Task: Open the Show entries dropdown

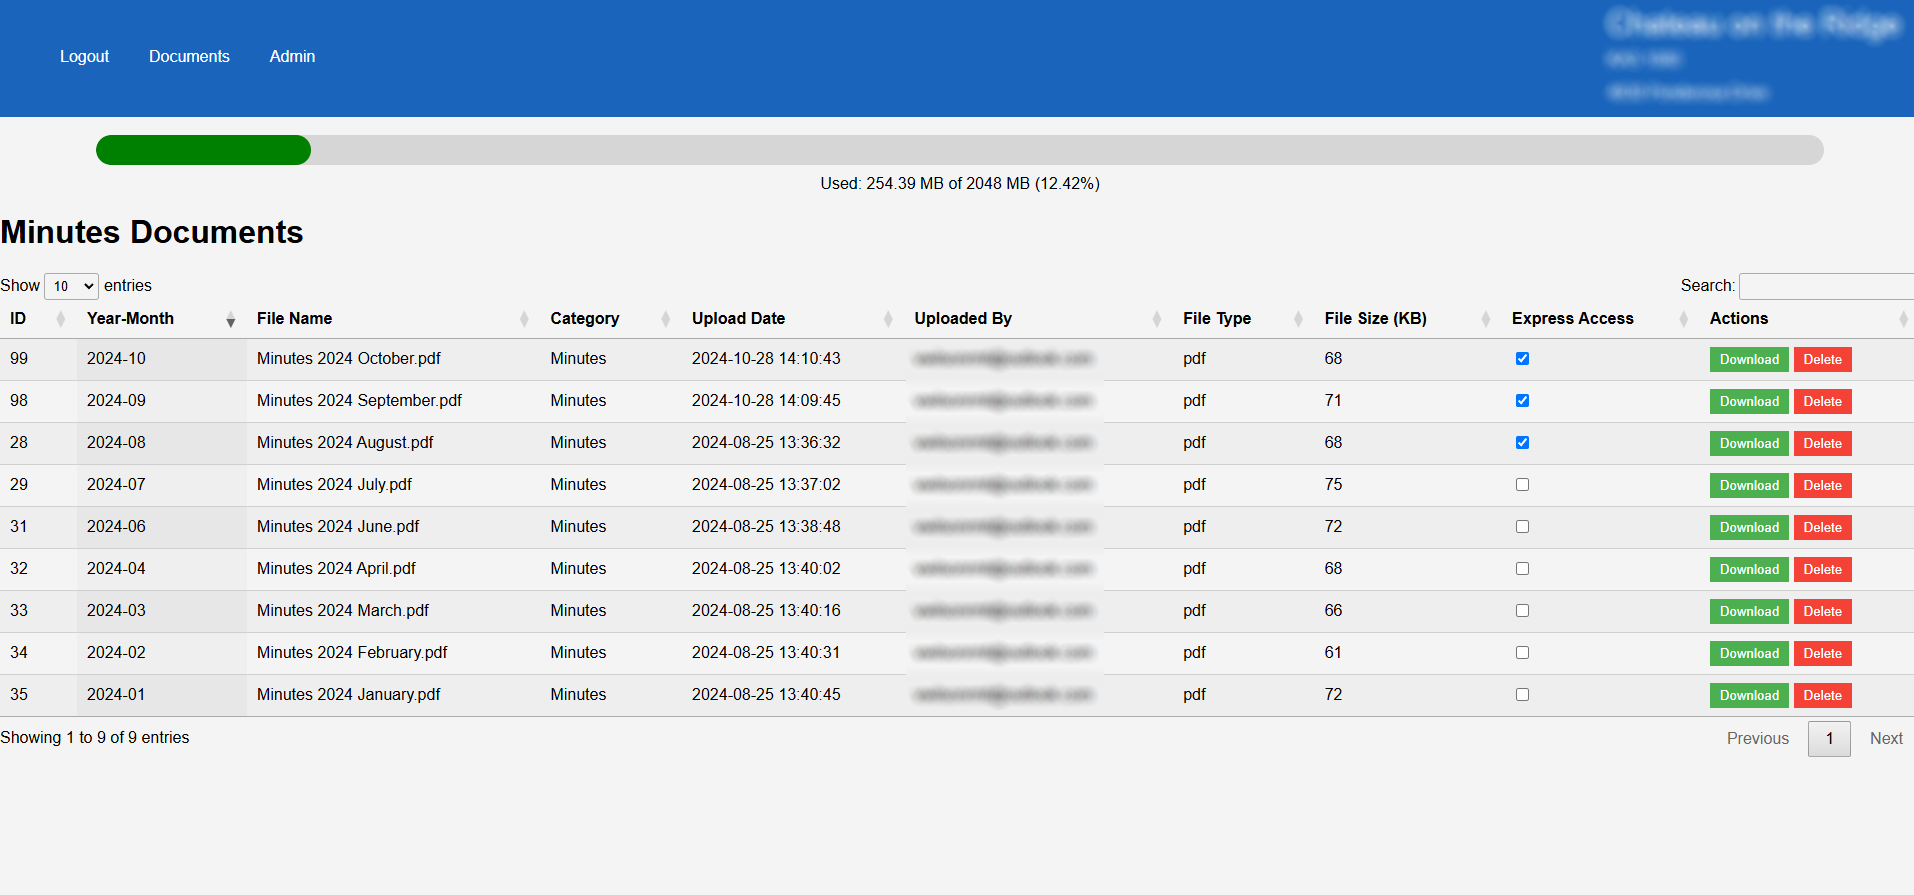Action: (x=72, y=286)
